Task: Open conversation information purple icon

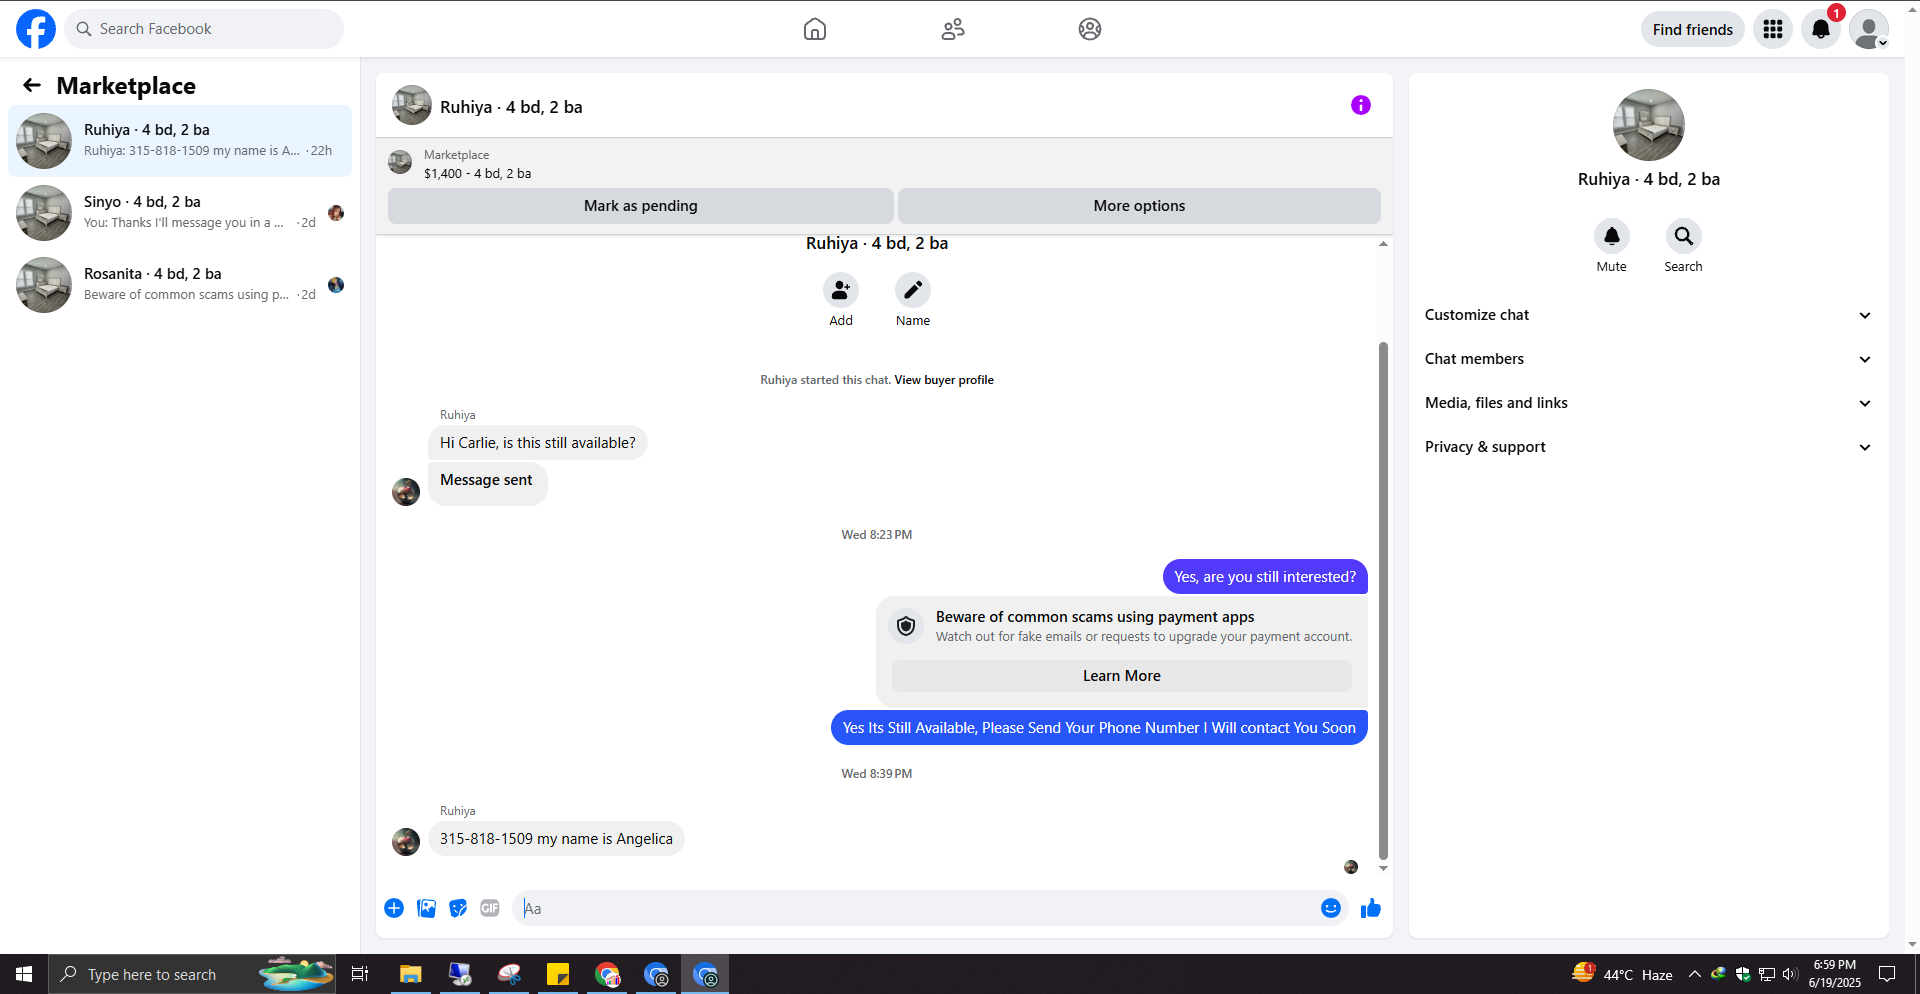Action: coord(1361,105)
